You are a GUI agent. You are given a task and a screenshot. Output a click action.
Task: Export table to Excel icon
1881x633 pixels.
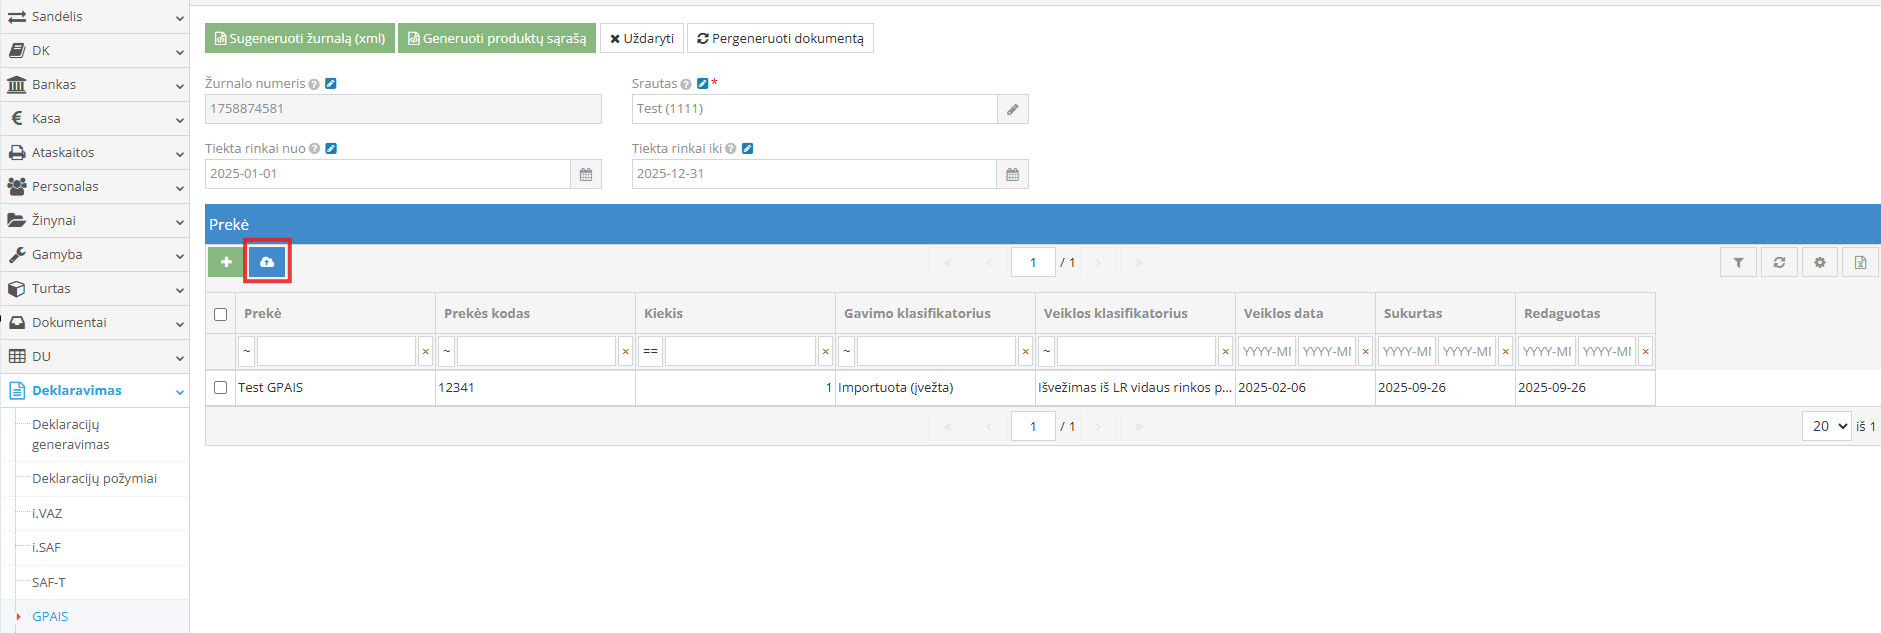(1861, 262)
